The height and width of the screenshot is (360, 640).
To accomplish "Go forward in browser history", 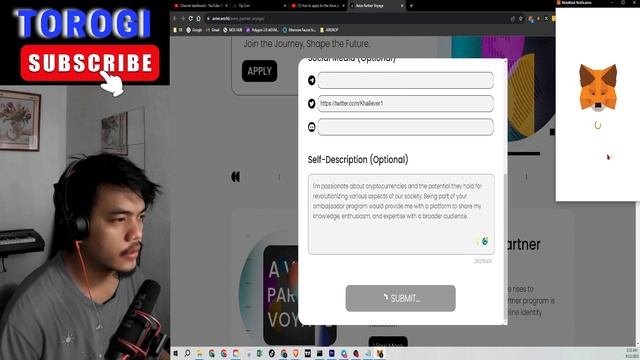I will coord(182,18).
